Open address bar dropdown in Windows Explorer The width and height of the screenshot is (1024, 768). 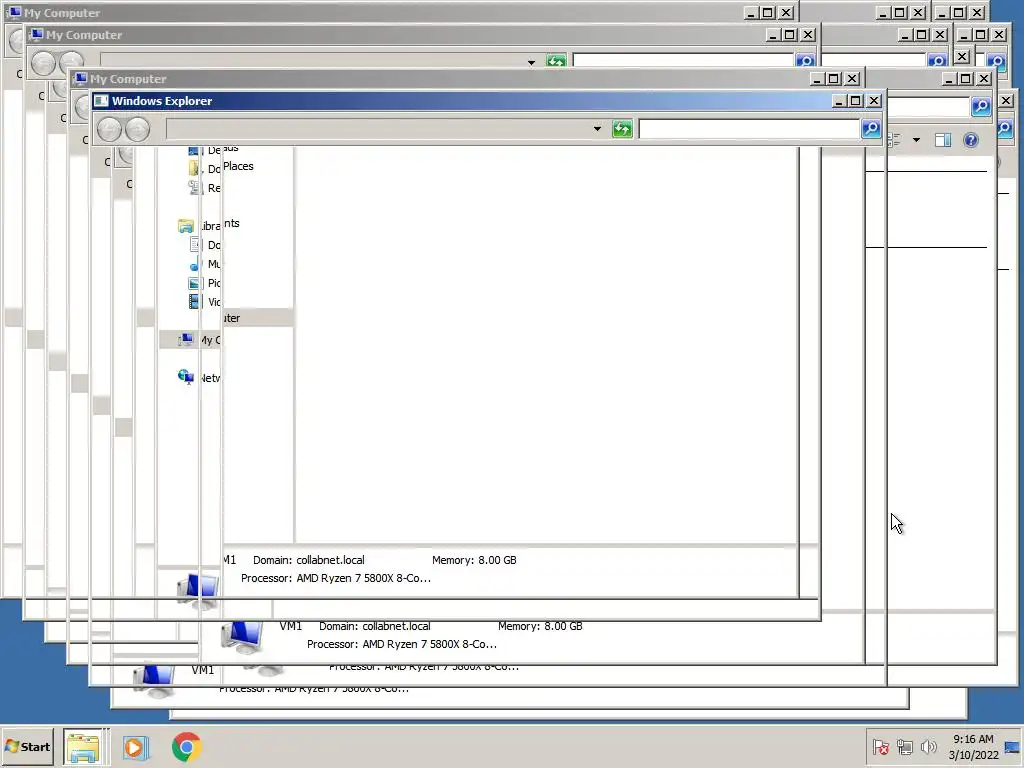tap(597, 129)
